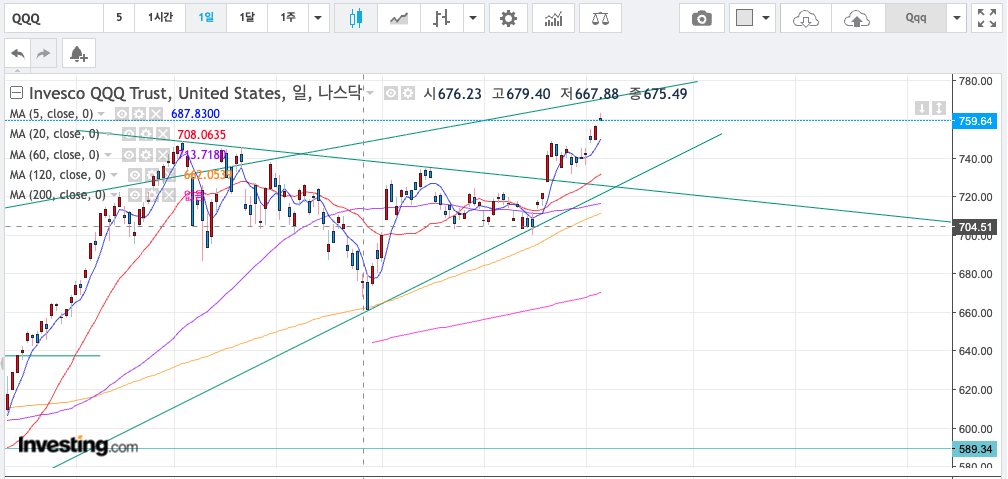Select the candlestick chart style icon
Viewport: 1008px width, 479px height.
tap(356, 19)
